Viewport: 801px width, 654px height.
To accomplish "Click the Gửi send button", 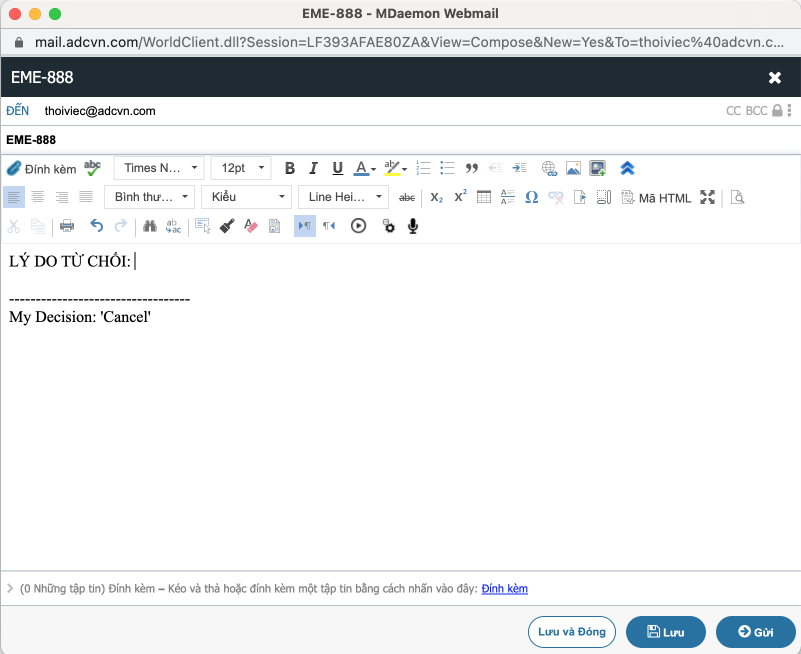I will click(x=756, y=632).
